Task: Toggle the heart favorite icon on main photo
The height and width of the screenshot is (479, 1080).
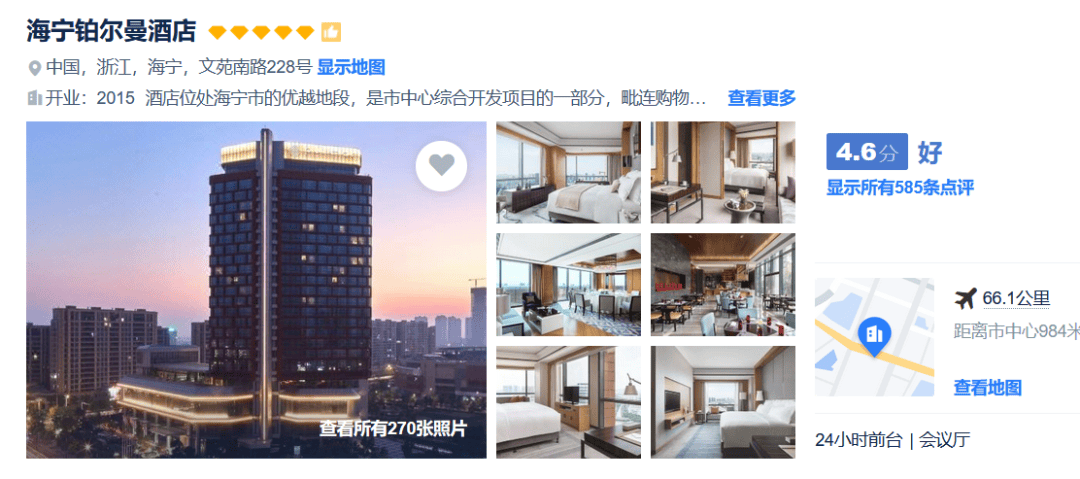Action: (442, 165)
